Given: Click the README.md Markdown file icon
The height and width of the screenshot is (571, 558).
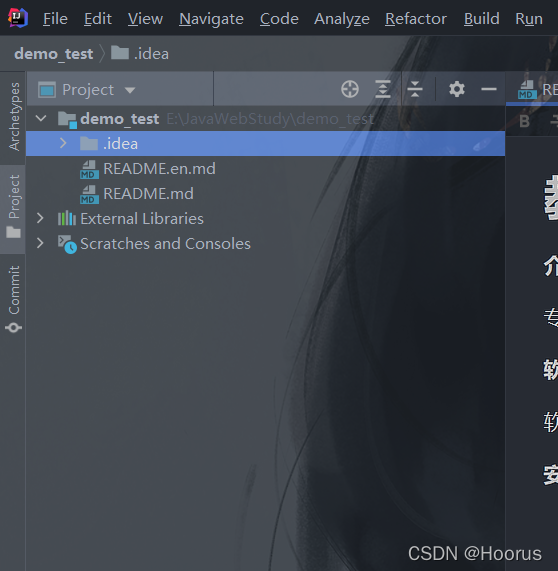Looking at the screenshot, I should (89, 194).
